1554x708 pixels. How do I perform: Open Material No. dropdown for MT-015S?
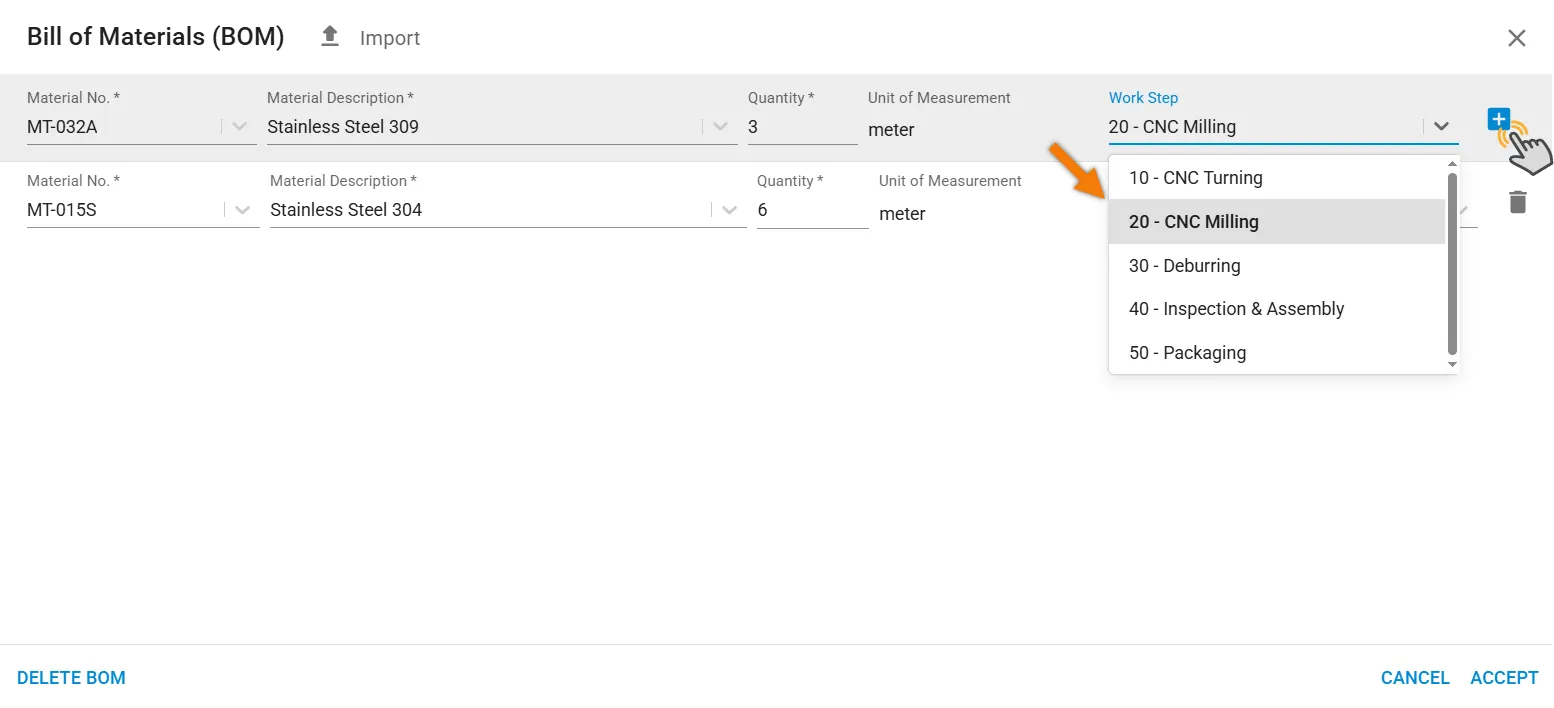[x=242, y=210]
